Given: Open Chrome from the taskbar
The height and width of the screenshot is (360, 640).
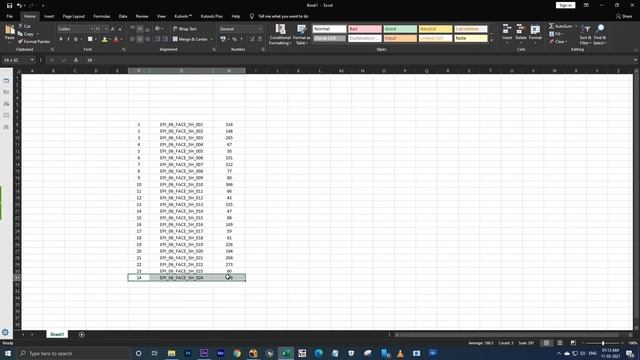Looking at the screenshot, I should point(237,353).
